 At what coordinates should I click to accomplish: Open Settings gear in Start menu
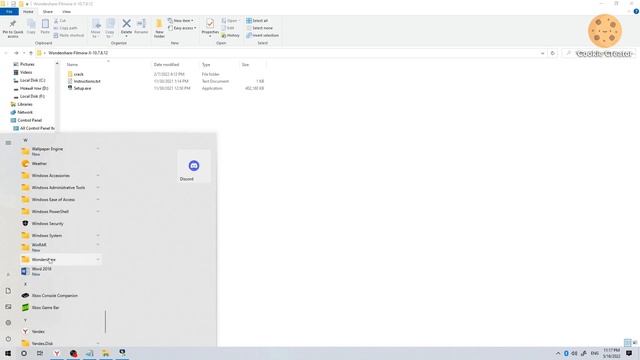click(8, 323)
